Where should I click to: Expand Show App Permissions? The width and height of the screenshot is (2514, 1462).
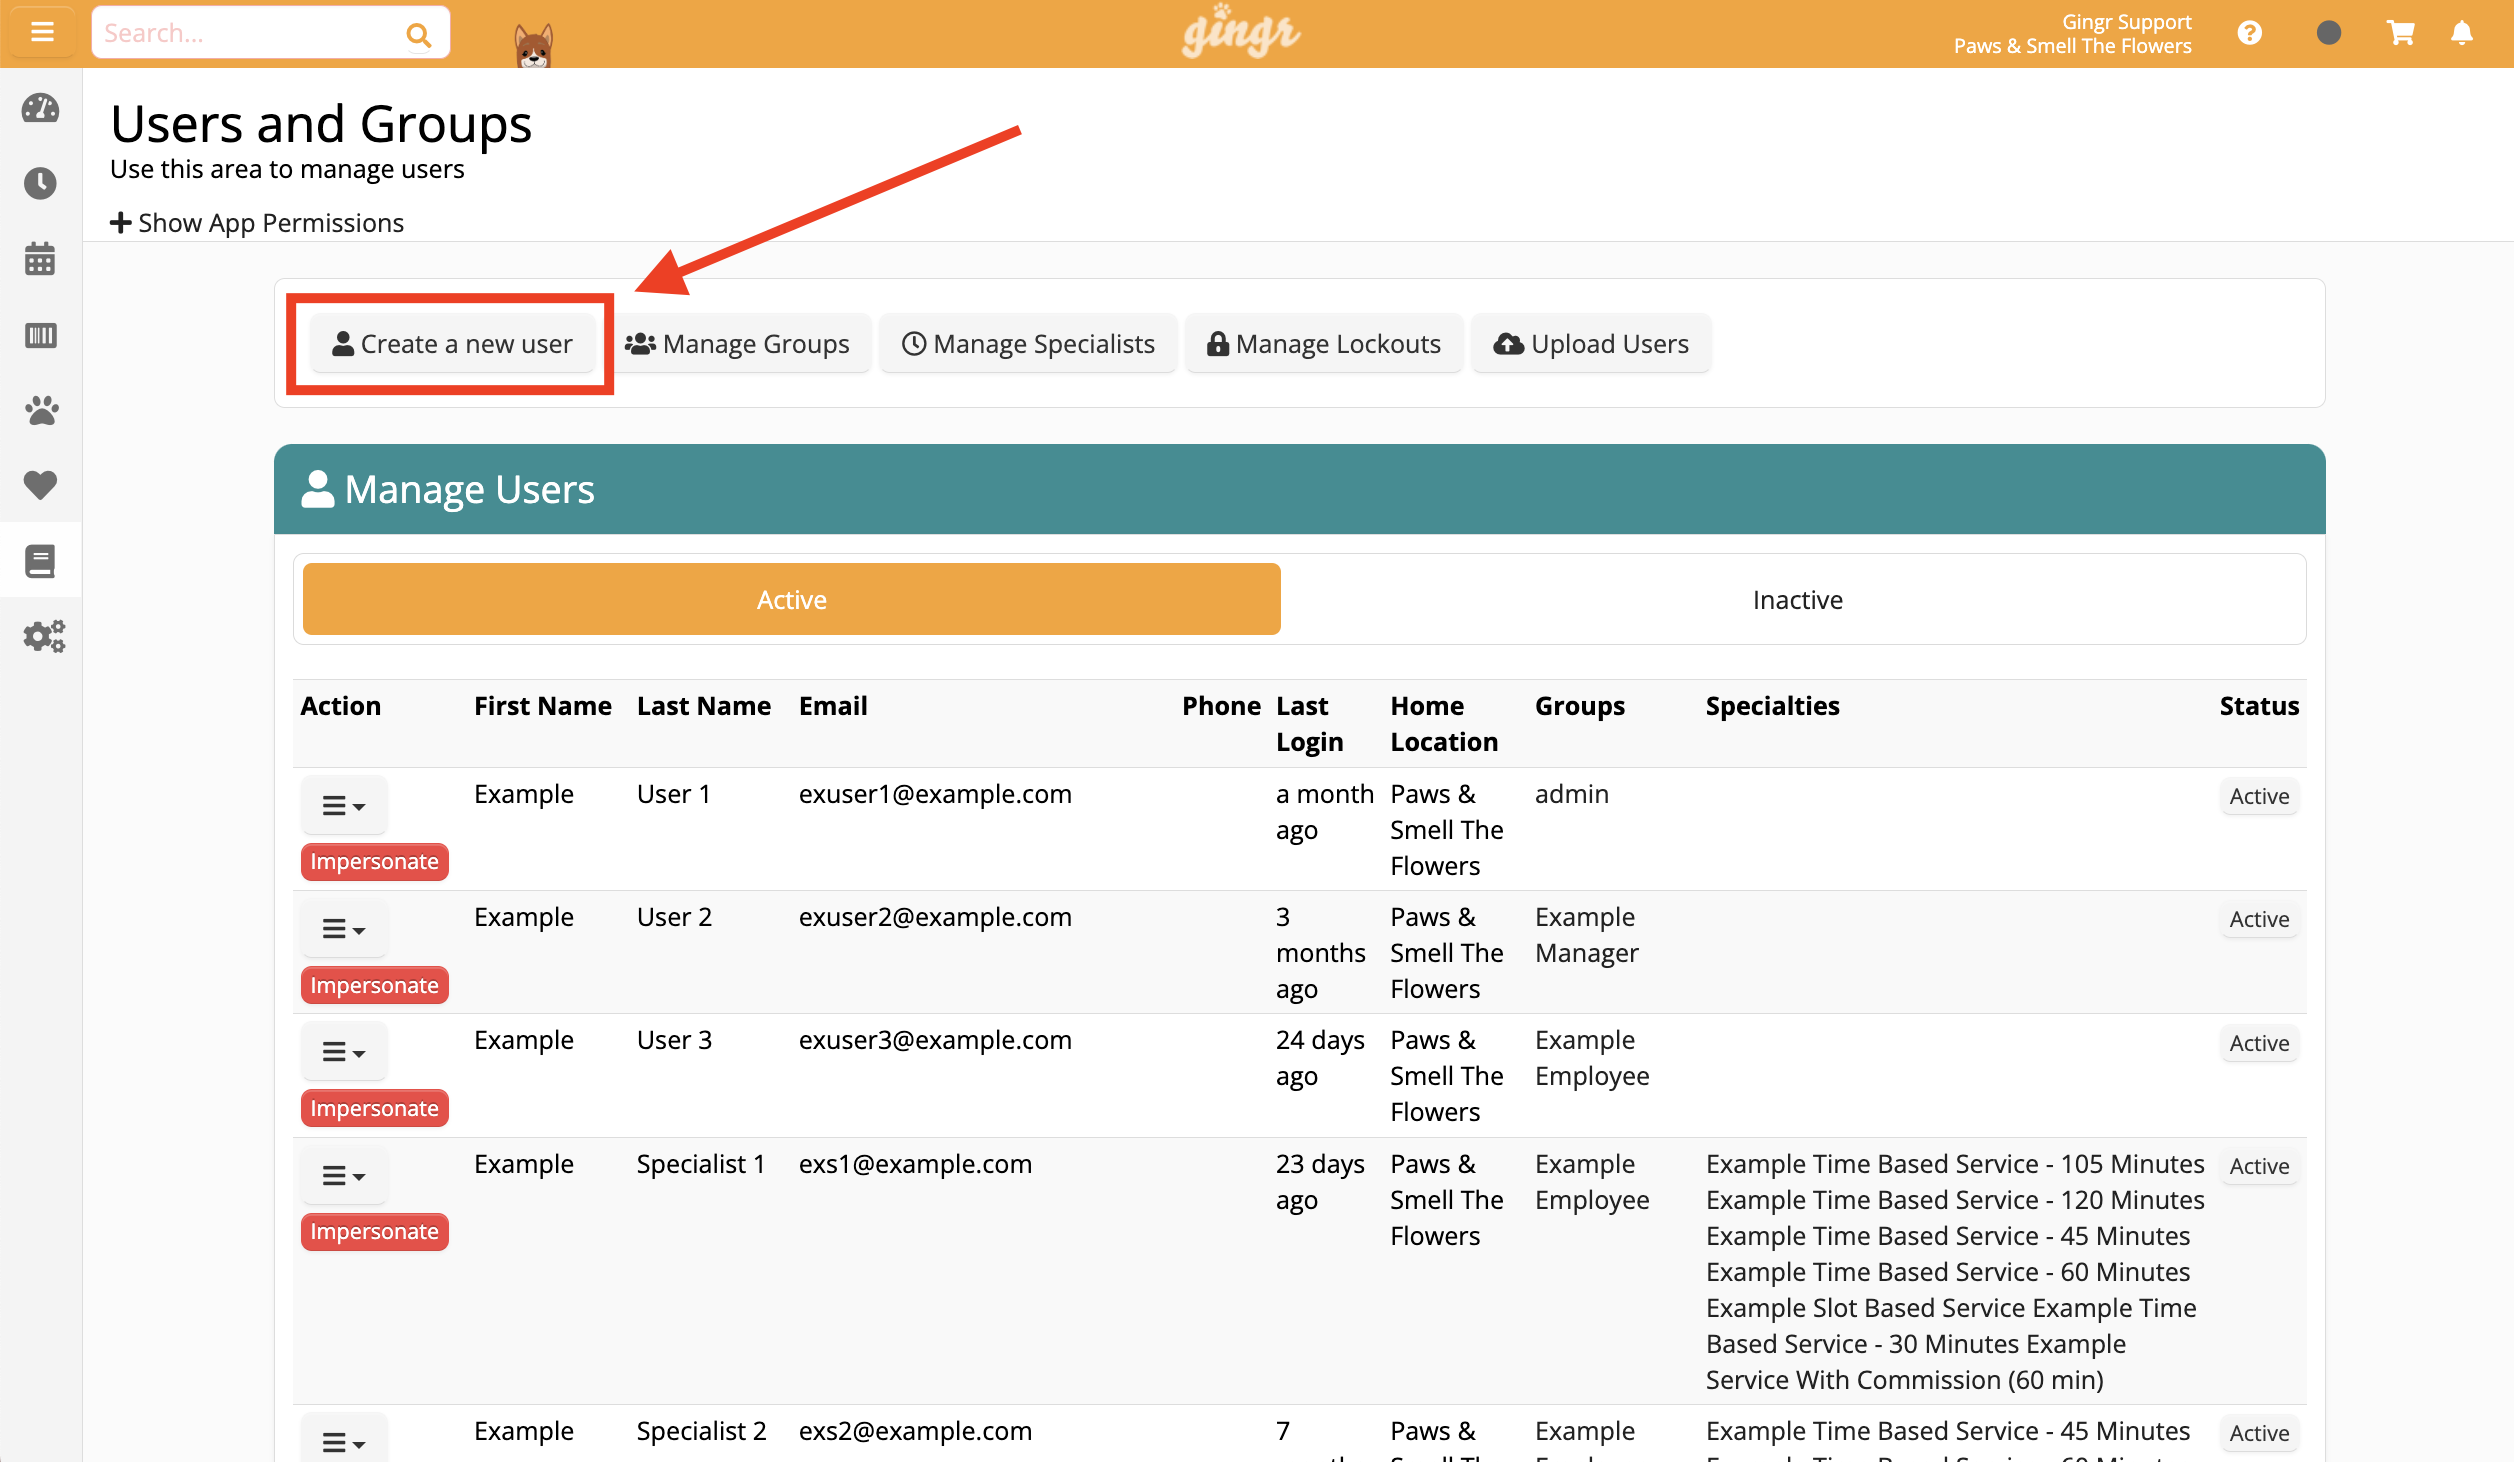(x=258, y=223)
